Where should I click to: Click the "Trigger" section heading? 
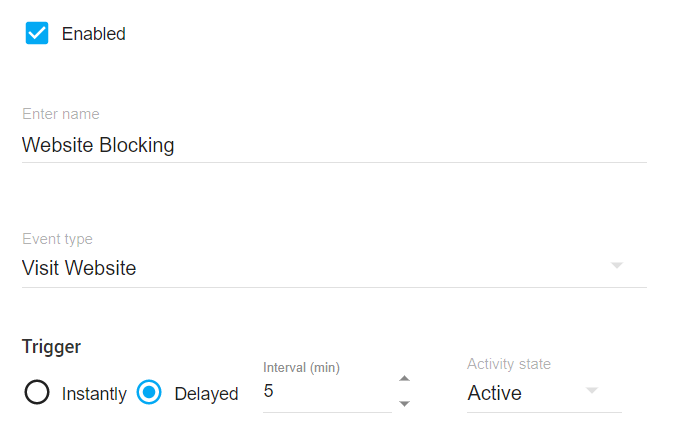pyautogui.click(x=51, y=347)
